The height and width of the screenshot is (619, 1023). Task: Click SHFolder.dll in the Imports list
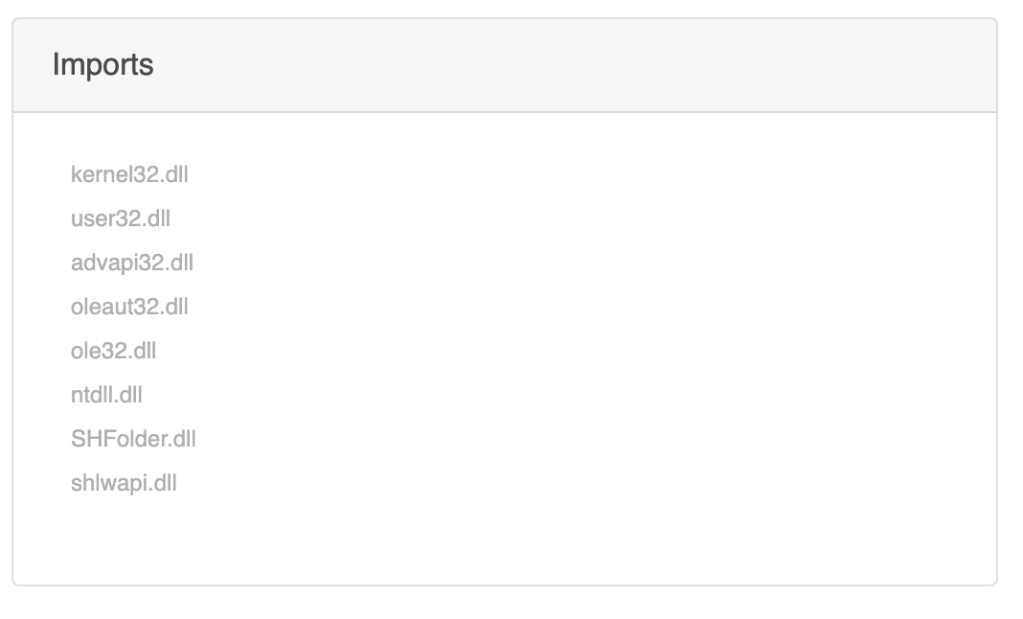point(133,439)
